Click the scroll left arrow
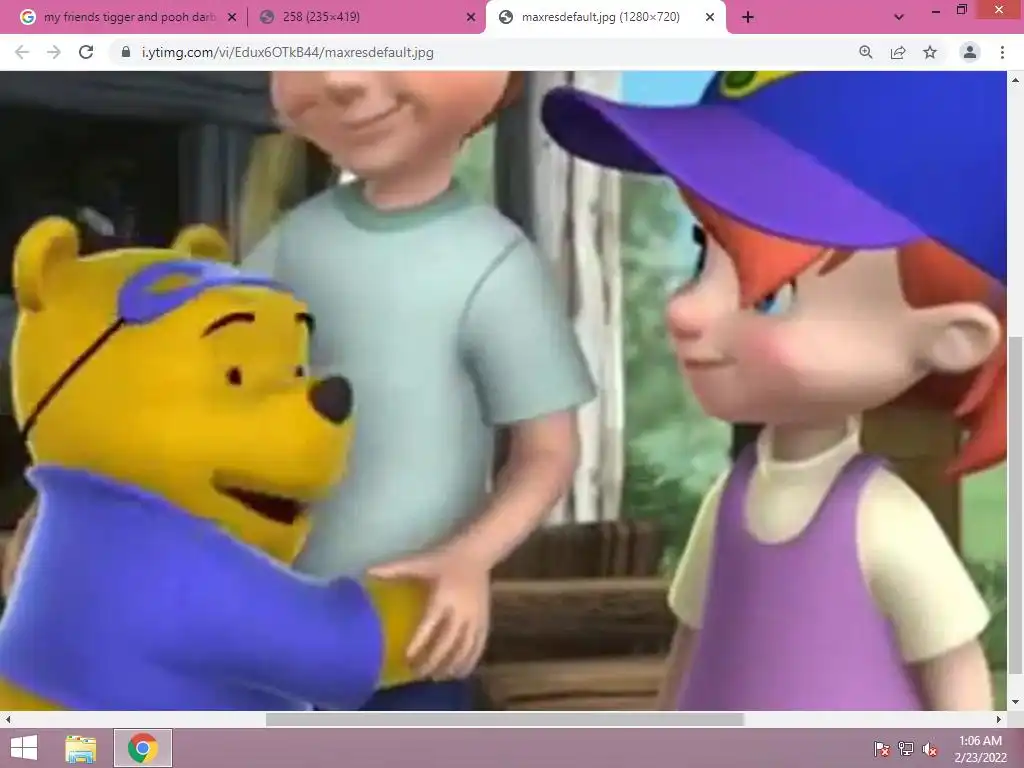Viewport: 1024px width, 768px height. (x=7, y=719)
